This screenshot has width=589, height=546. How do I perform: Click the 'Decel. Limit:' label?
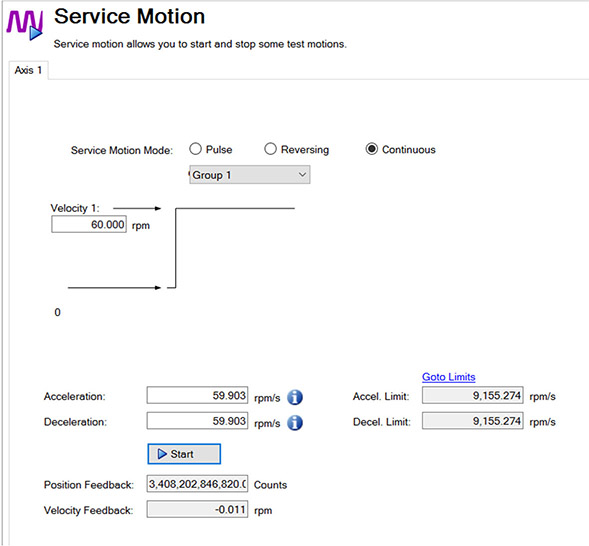point(382,422)
